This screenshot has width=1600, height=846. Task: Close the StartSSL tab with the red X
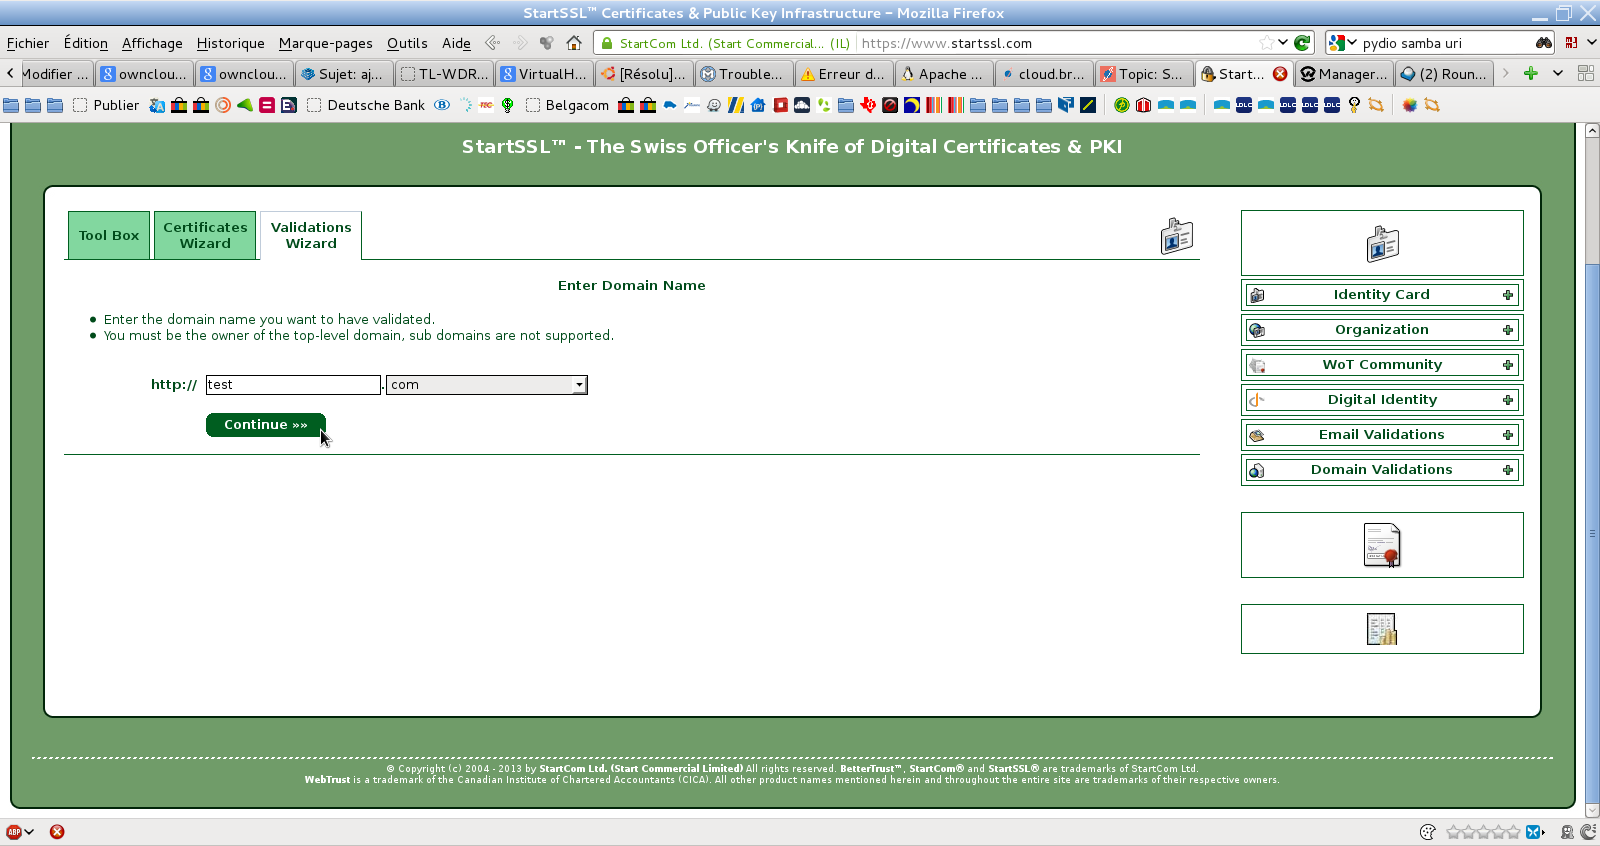coord(1280,73)
